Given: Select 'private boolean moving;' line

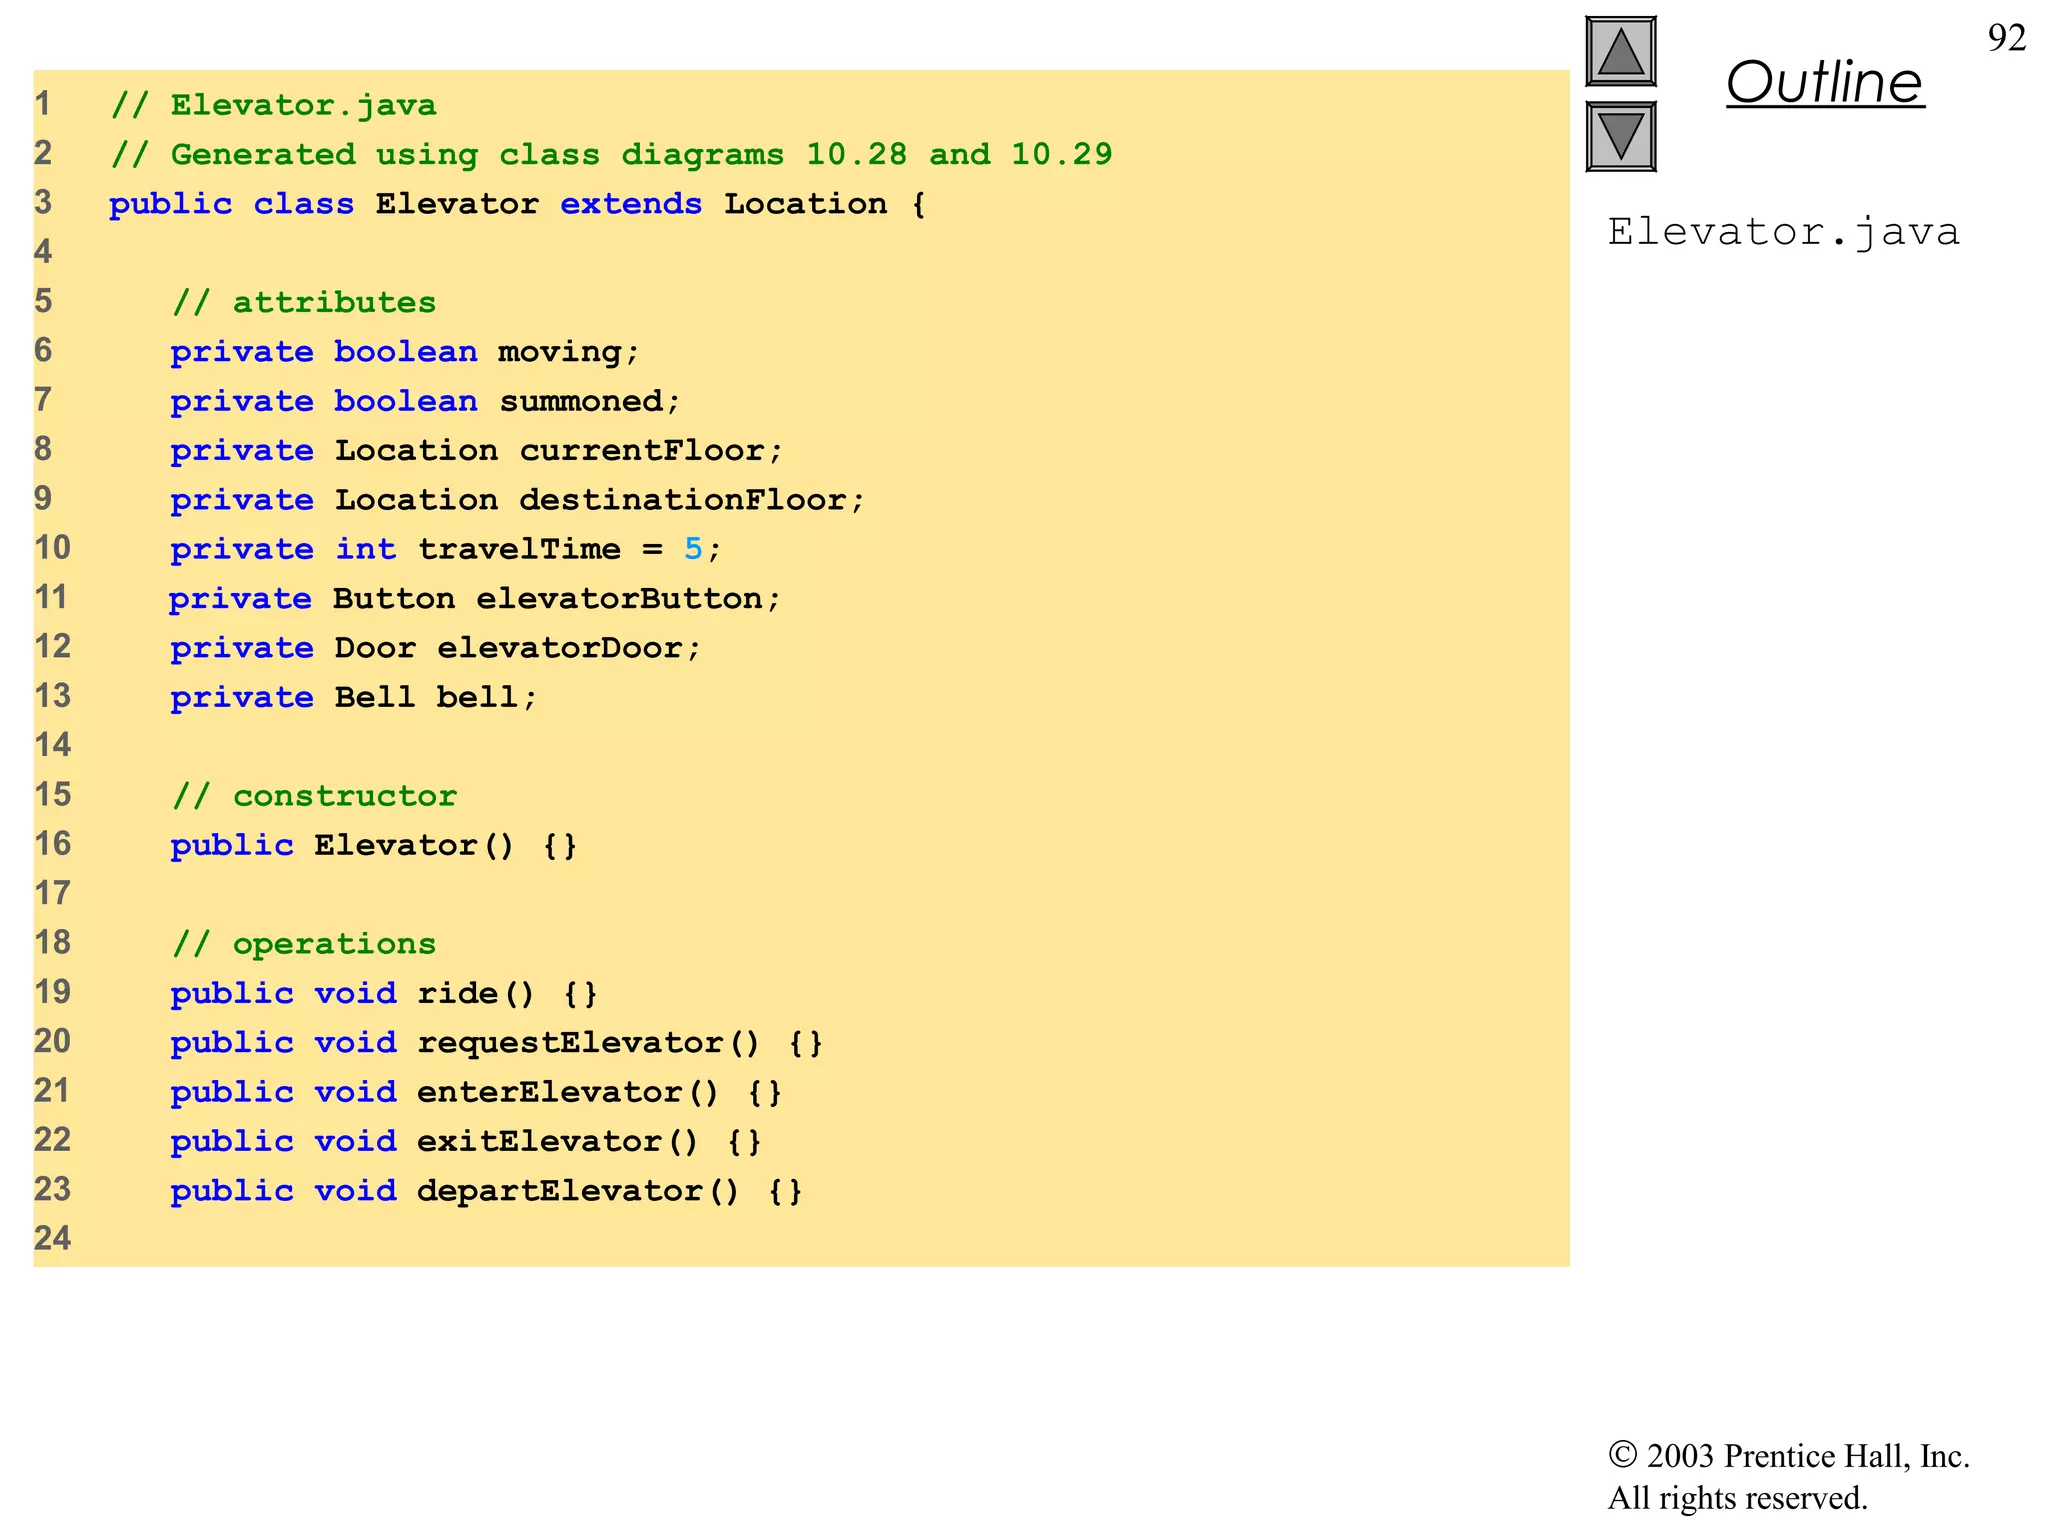Looking at the screenshot, I should (x=404, y=352).
